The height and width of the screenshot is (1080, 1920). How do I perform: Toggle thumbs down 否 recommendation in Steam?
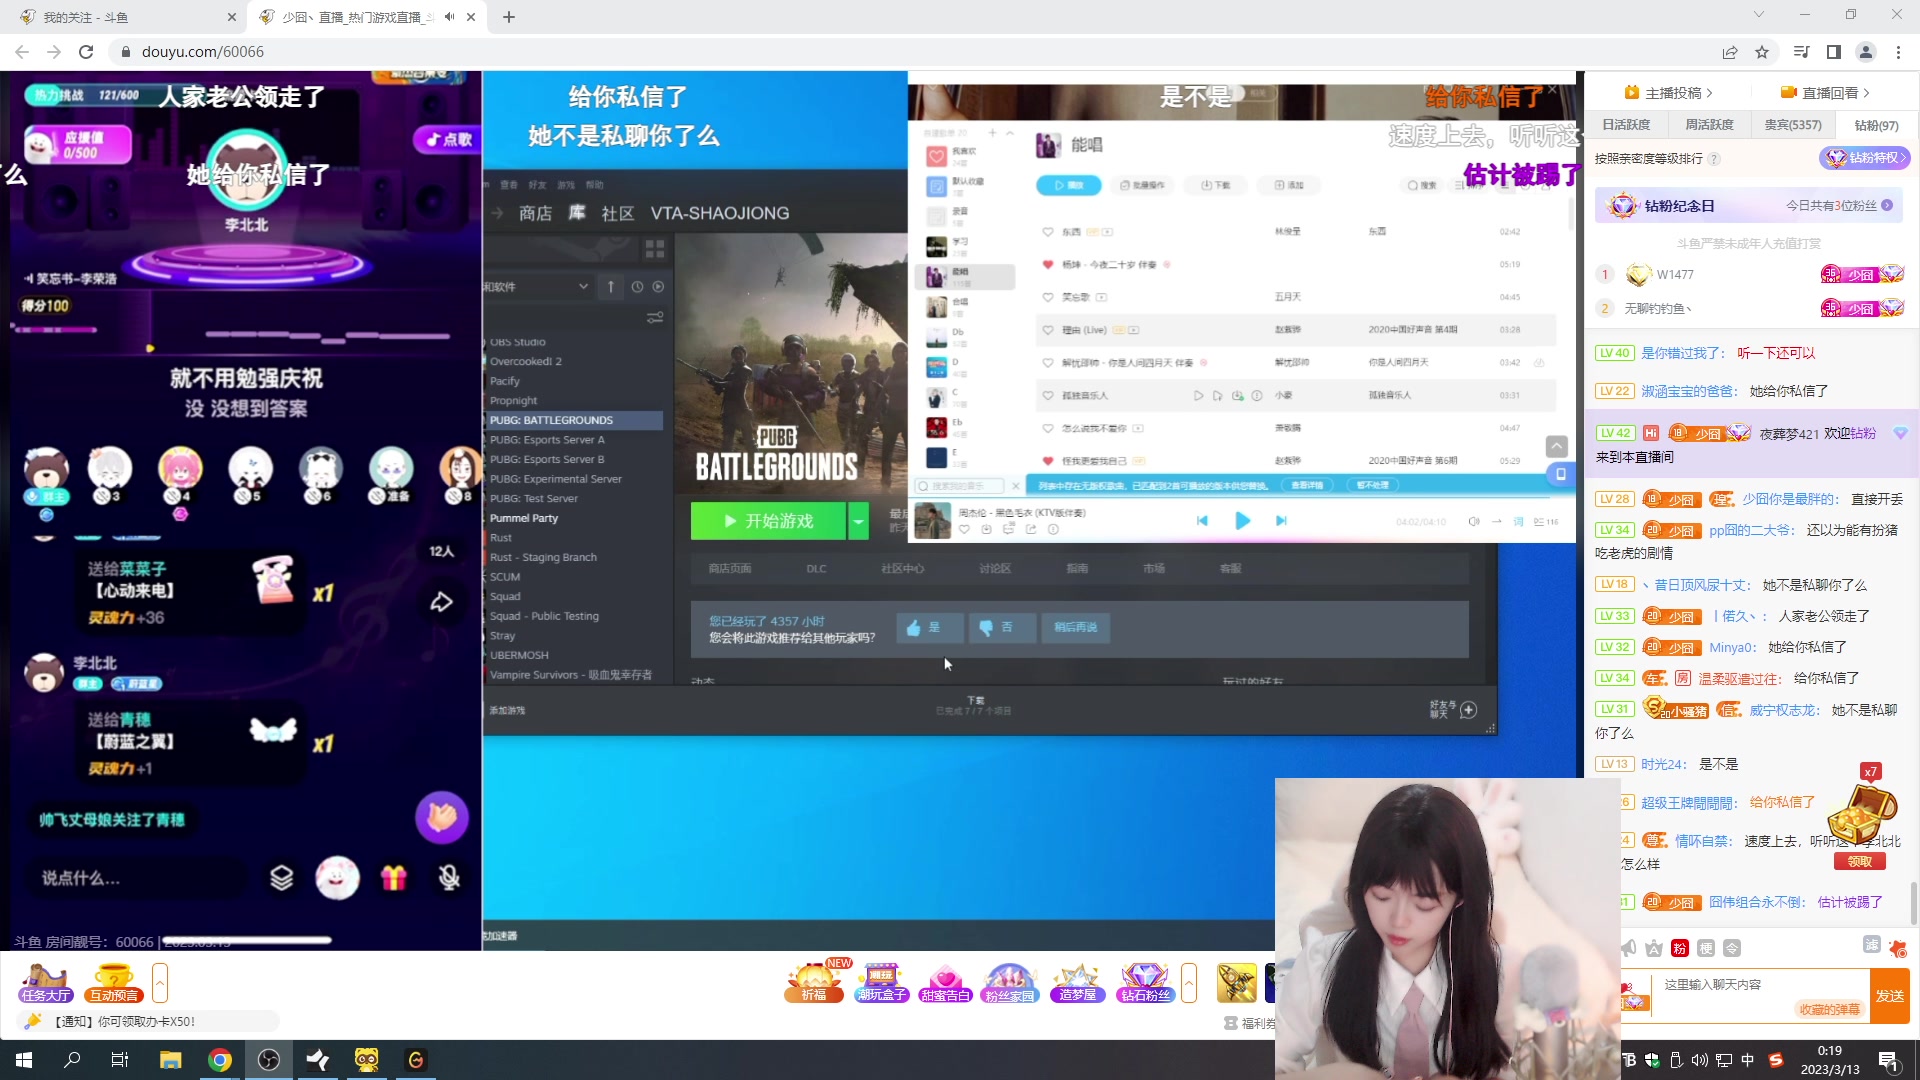[1001, 627]
